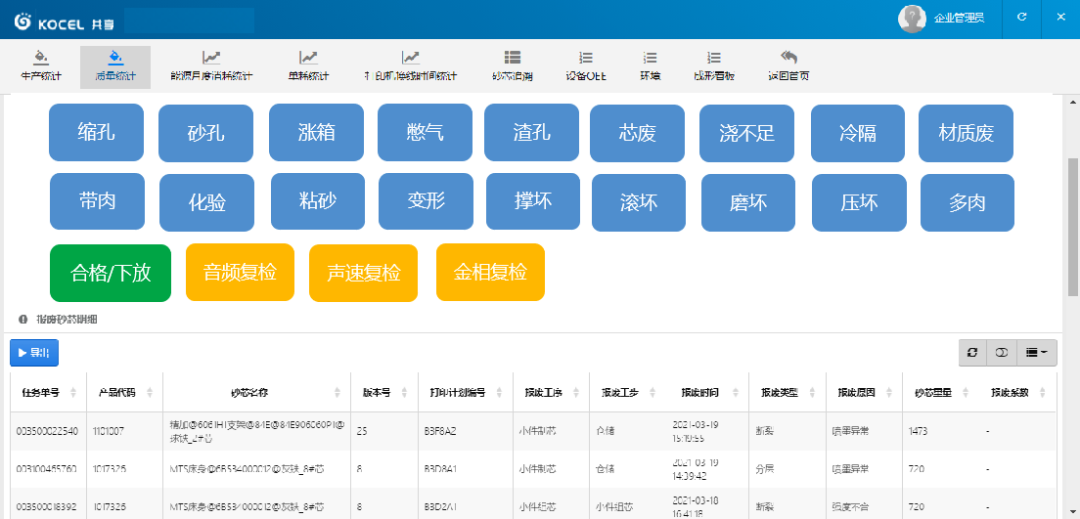Click the info icon beside the table section title
The image size is (1080, 519).
[23, 320]
